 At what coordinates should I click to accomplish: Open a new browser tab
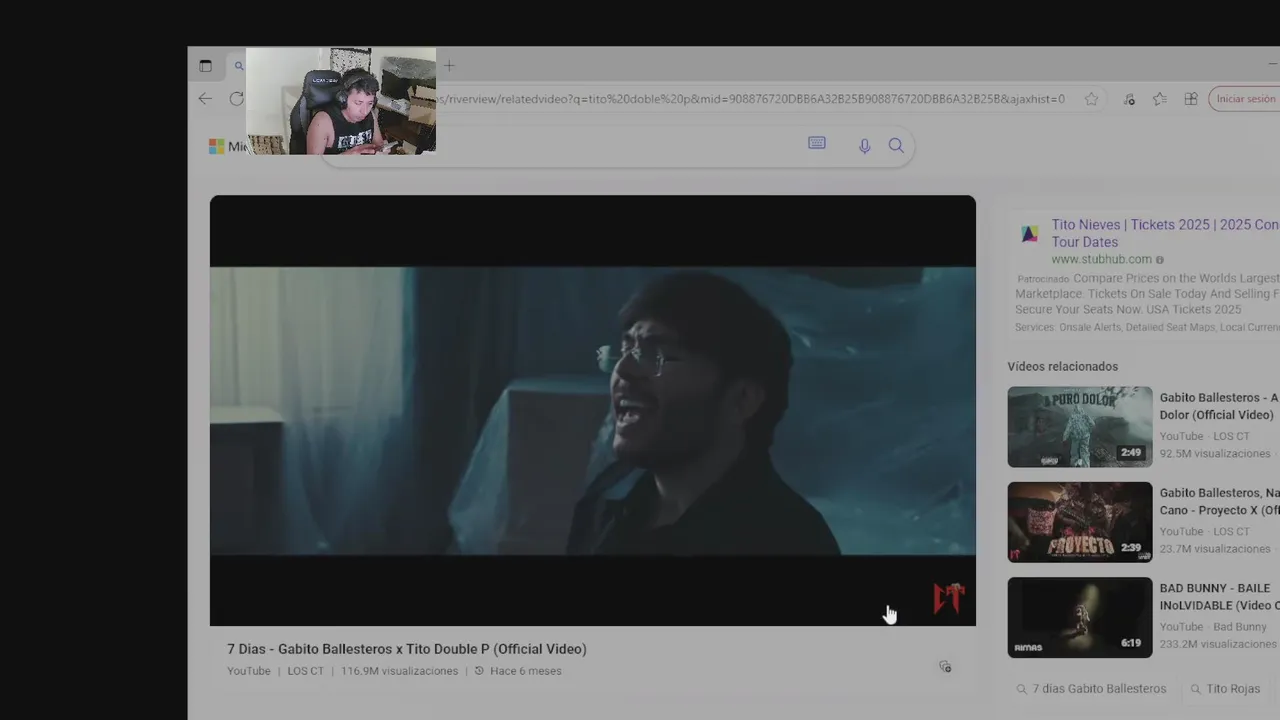(449, 66)
